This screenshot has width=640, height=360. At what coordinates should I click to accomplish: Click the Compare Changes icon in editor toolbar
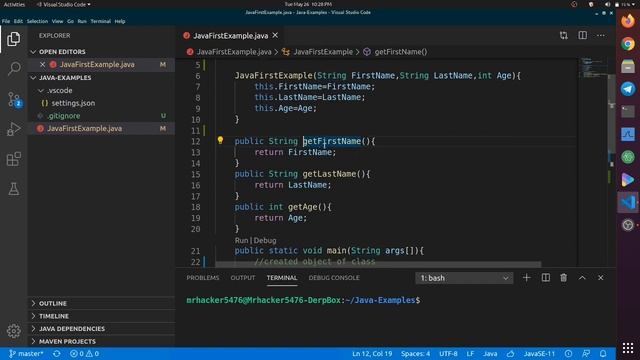coord(564,36)
